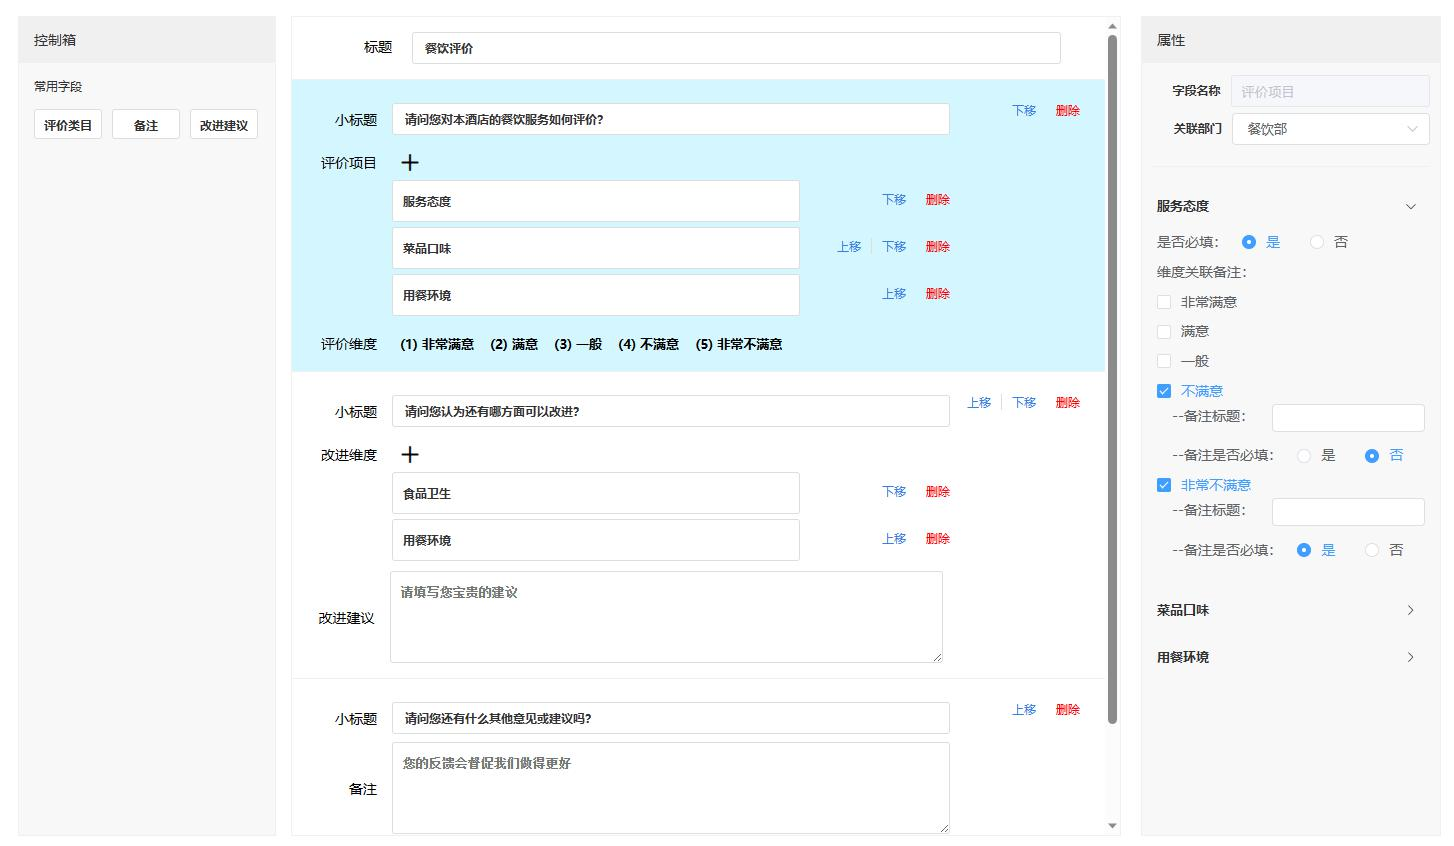1454x846 pixels.
Task: Open the 关联部门 dropdown
Action: pyautogui.click(x=1330, y=129)
